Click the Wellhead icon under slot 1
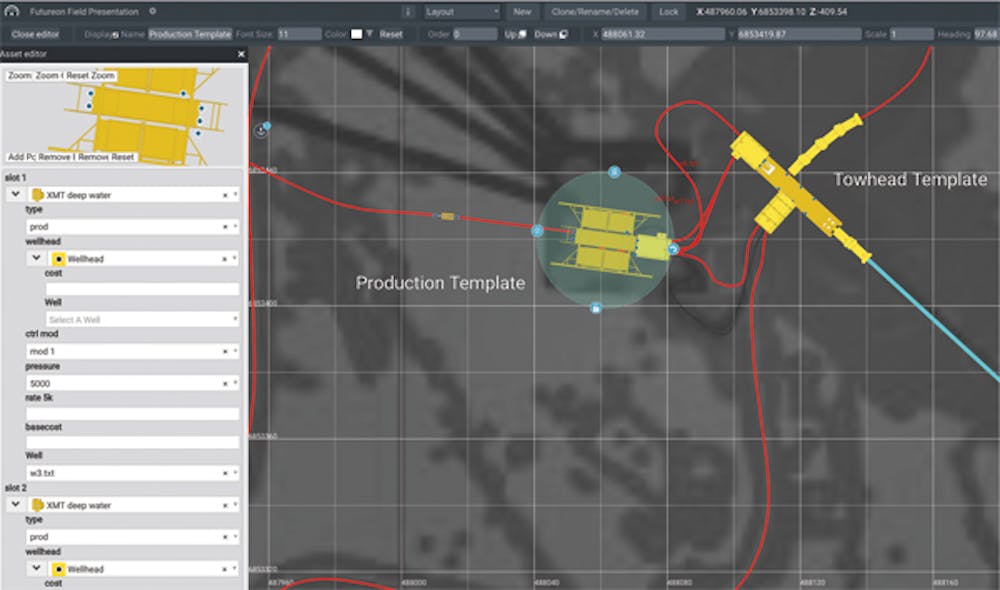 [x=59, y=259]
